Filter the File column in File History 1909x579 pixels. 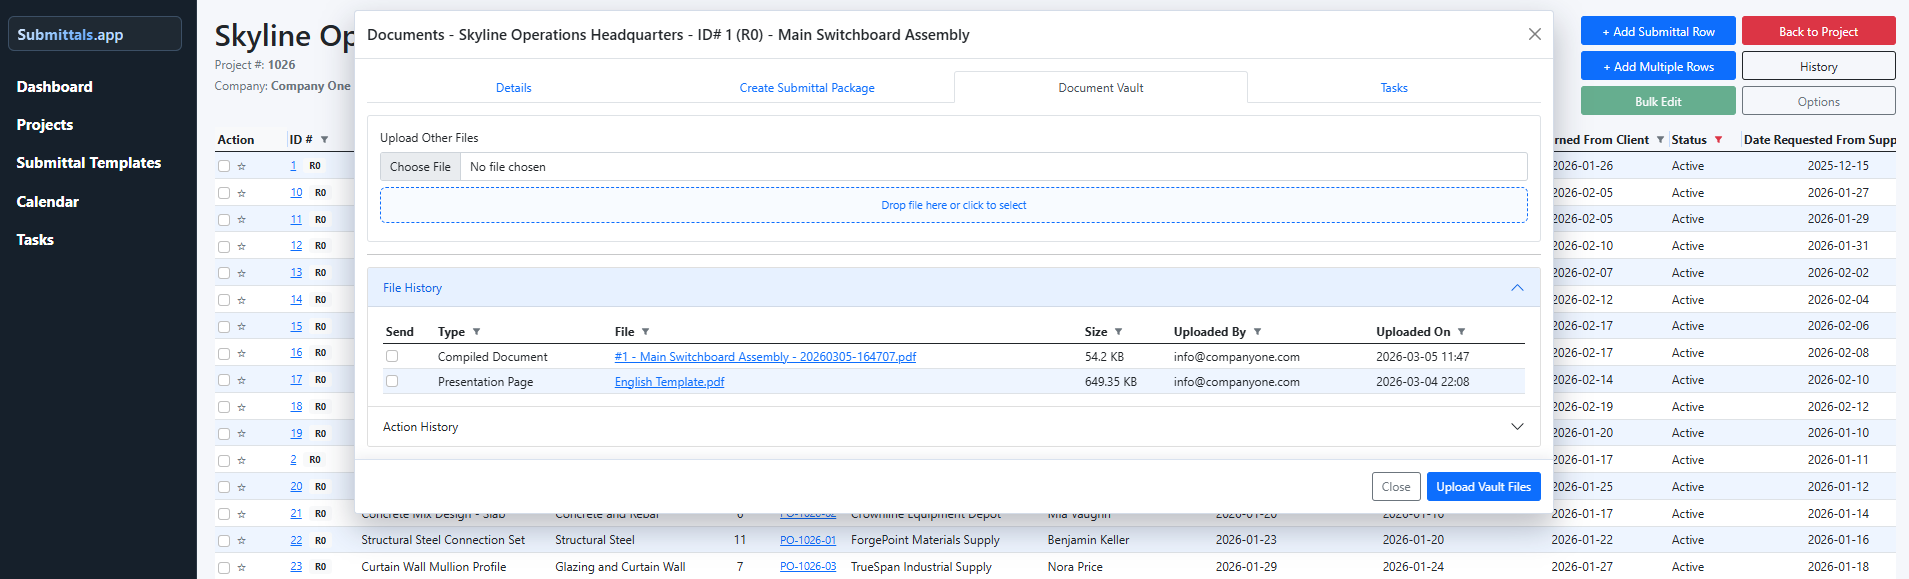pos(645,332)
